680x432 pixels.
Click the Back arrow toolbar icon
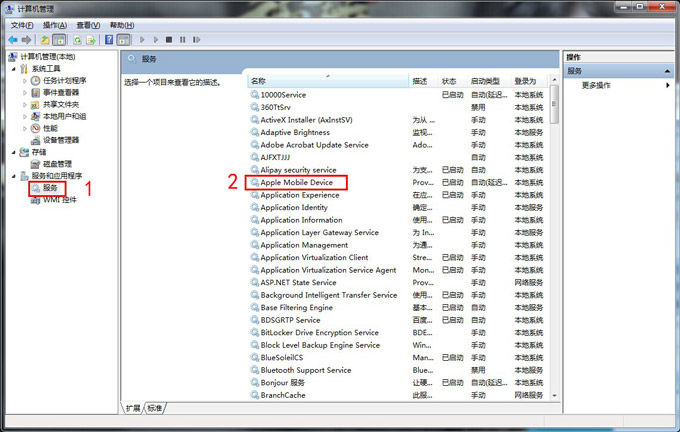[x=13, y=40]
